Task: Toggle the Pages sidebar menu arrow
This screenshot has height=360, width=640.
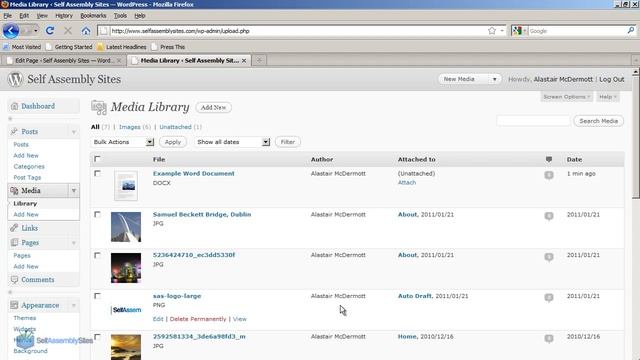Action: point(74,243)
